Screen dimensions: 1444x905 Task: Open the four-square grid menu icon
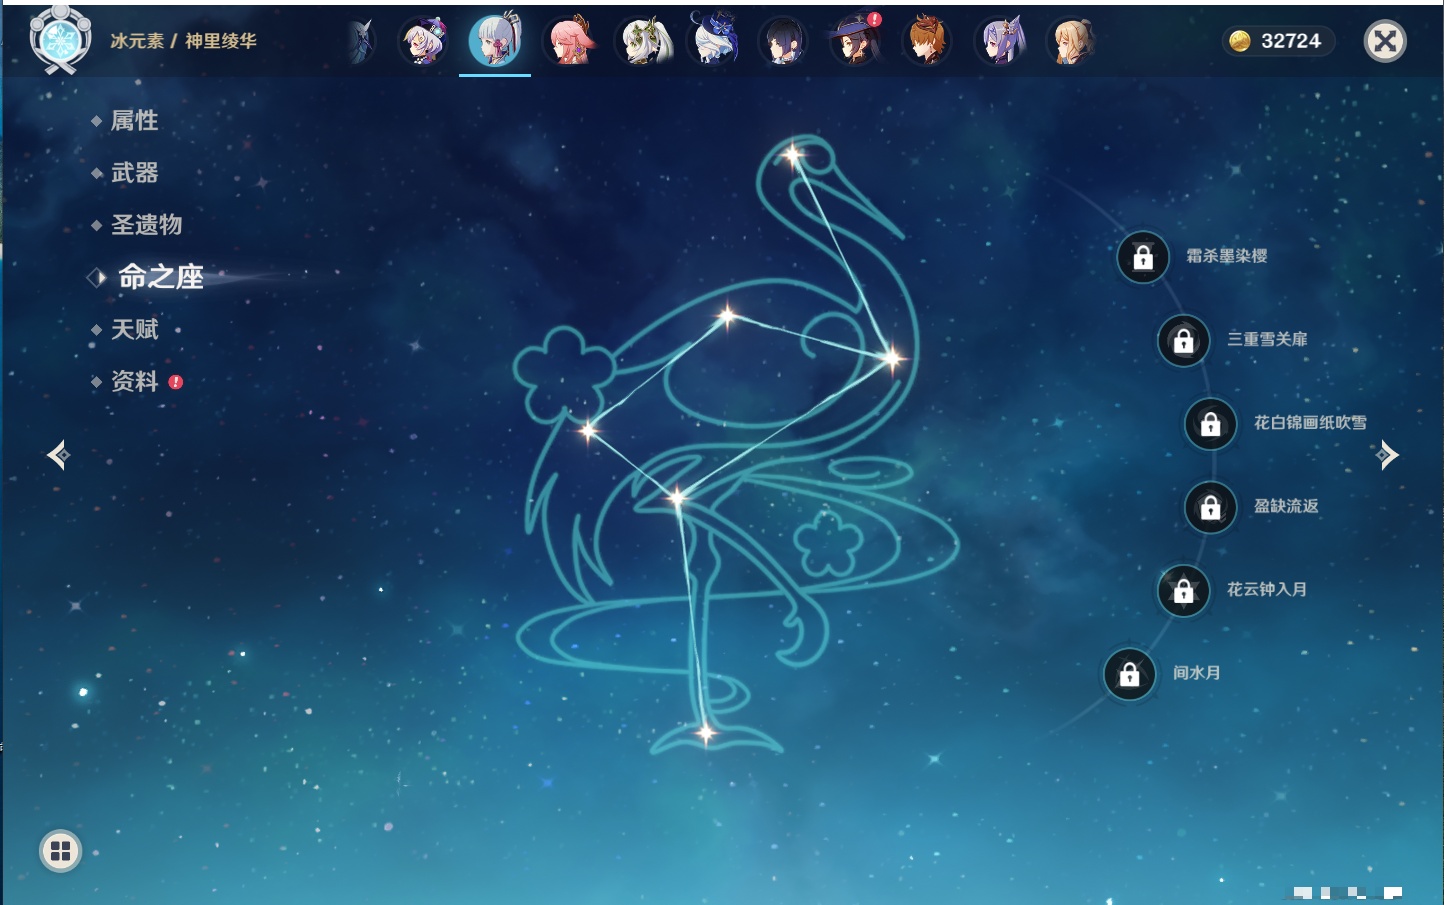point(60,851)
